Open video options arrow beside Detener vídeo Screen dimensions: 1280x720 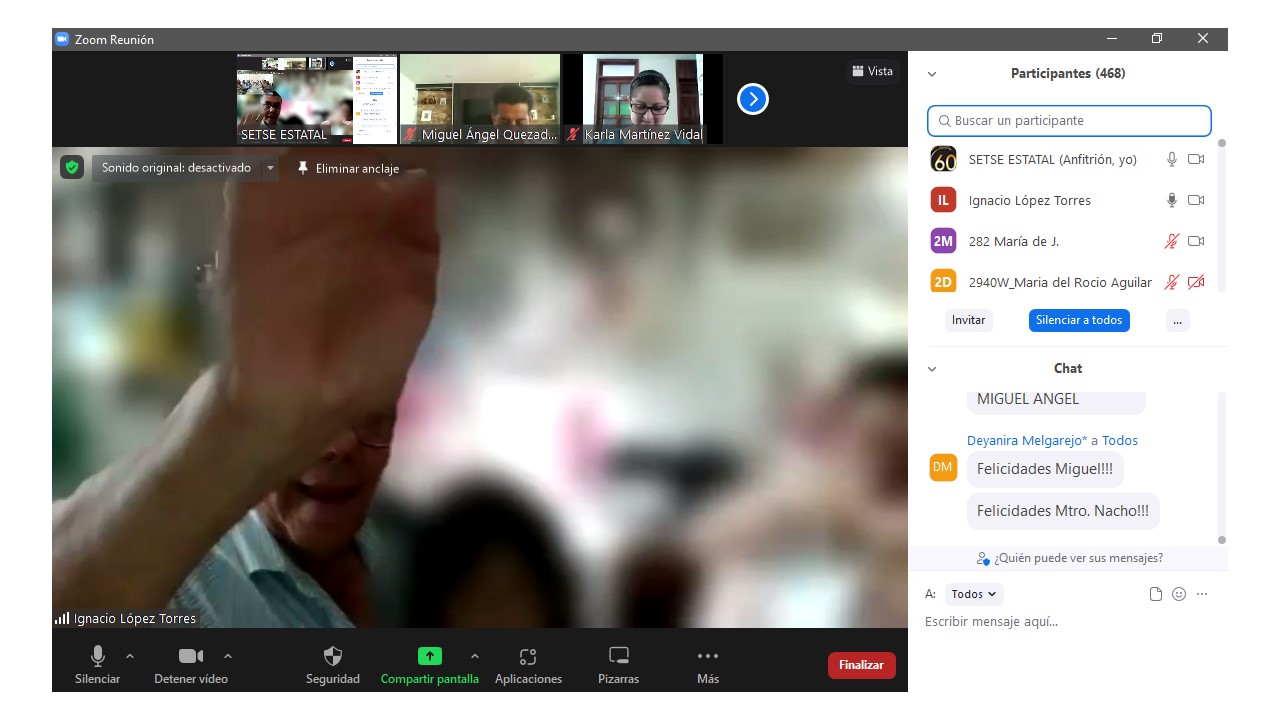click(228, 656)
